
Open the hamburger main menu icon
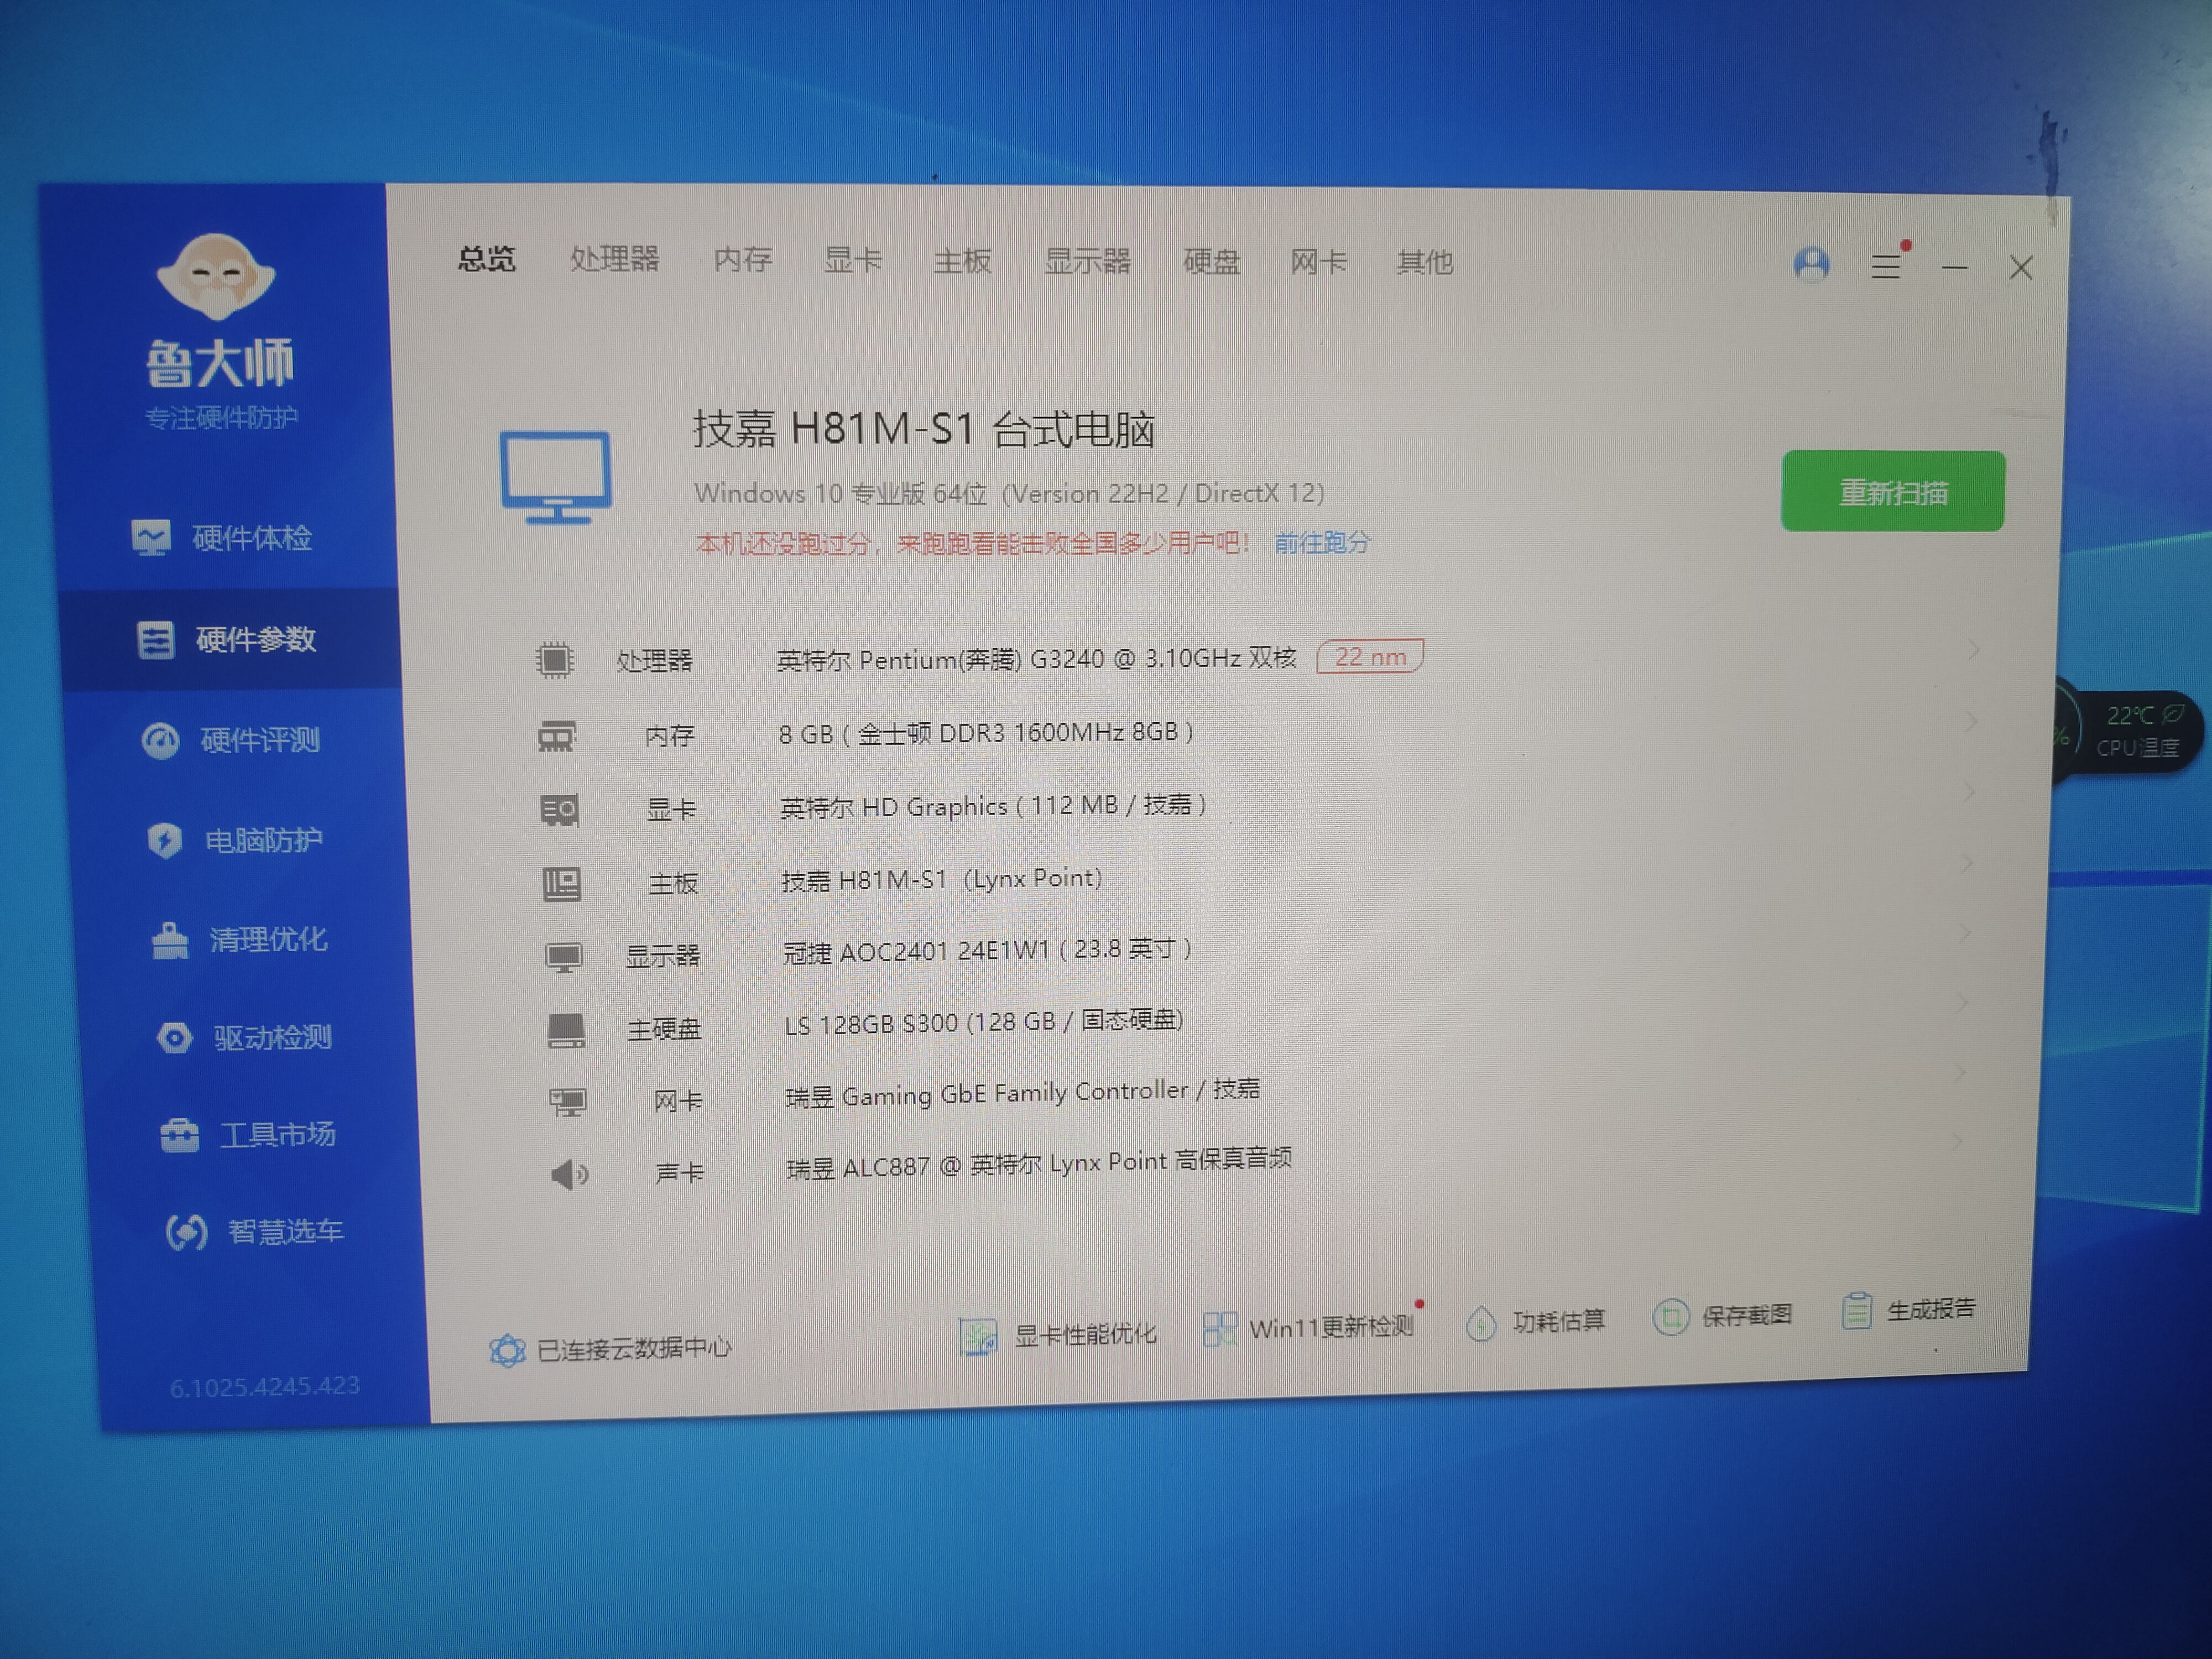(1885, 266)
